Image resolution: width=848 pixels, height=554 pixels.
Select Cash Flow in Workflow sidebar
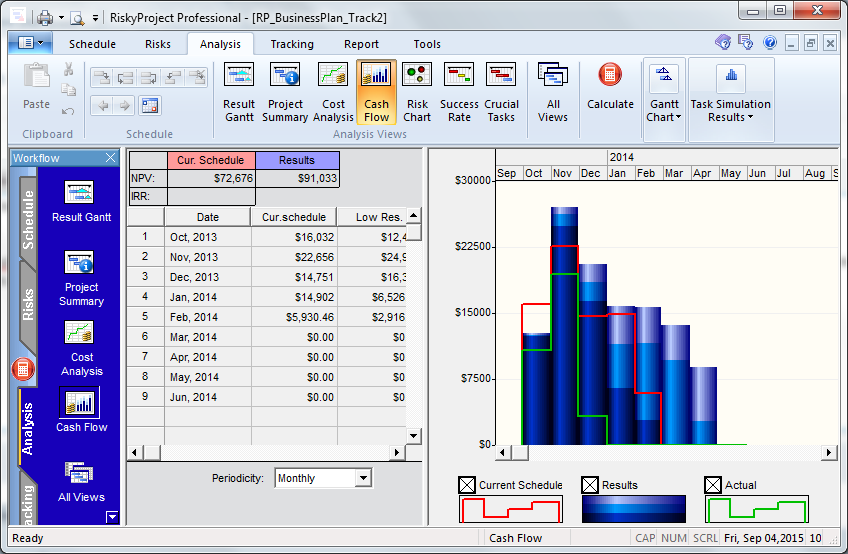(x=81, y=411)
